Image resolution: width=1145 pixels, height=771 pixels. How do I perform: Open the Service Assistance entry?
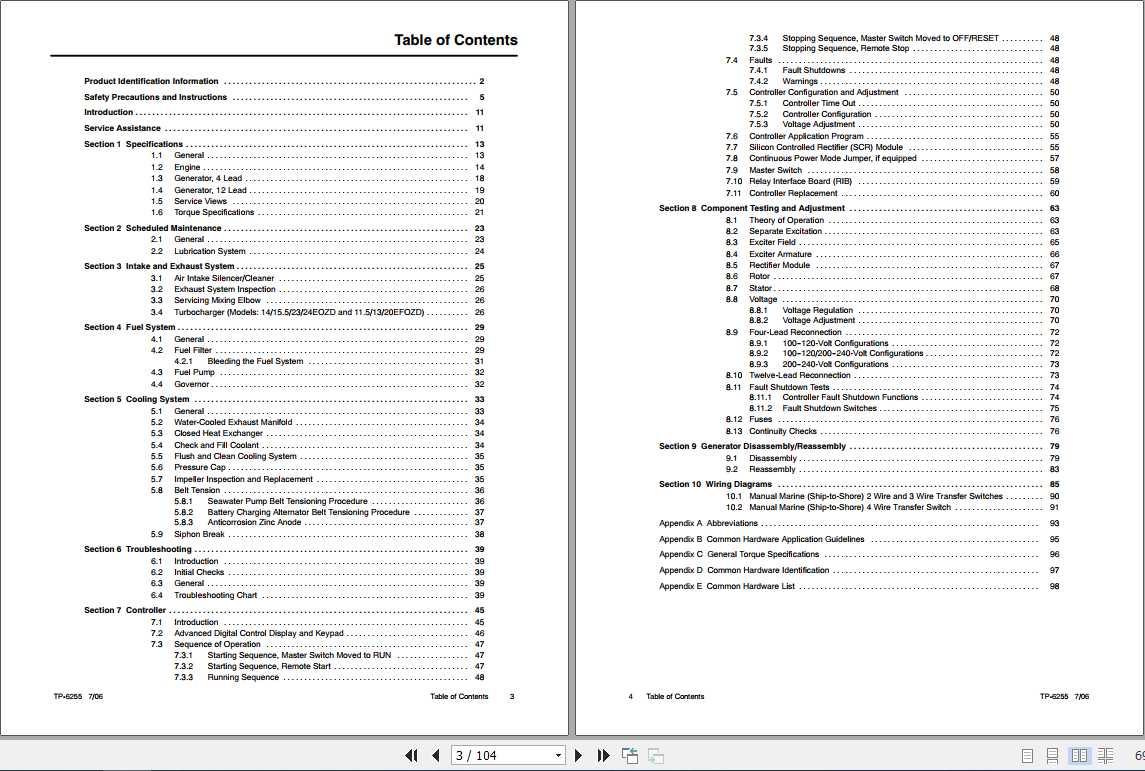pos(123,127)
